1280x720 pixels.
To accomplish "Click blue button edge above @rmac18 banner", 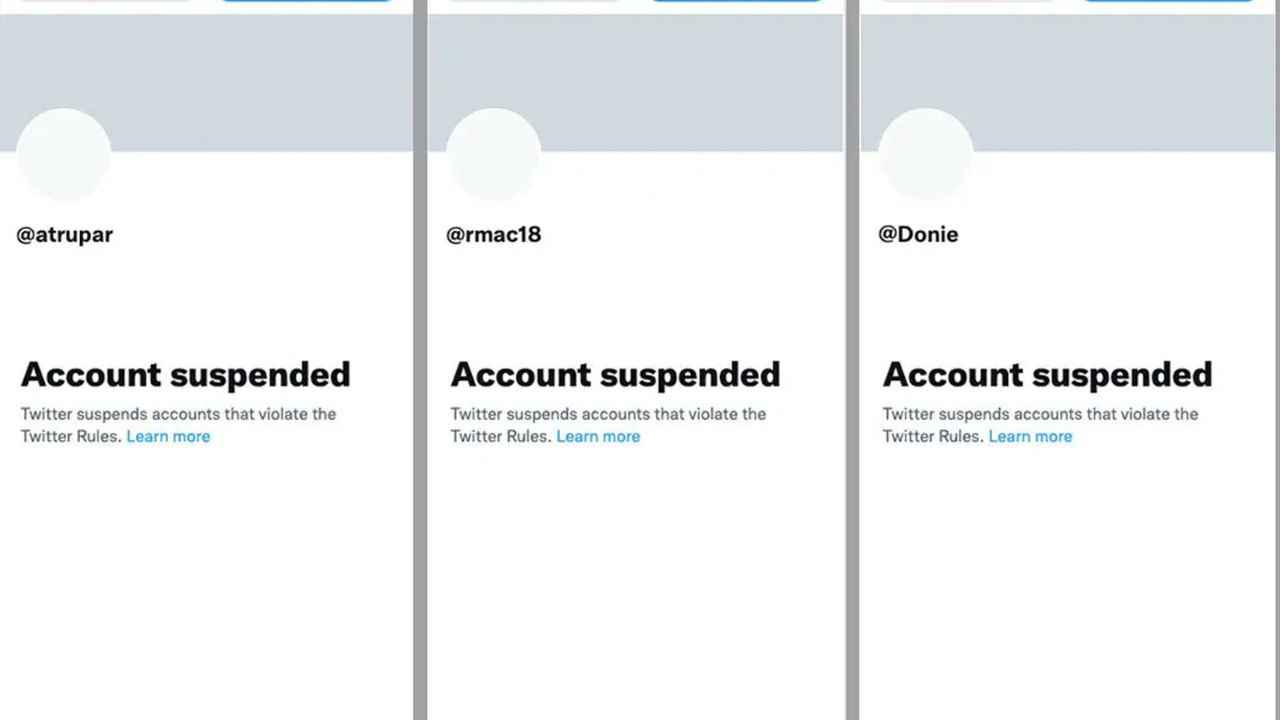I will pos(735,1).
